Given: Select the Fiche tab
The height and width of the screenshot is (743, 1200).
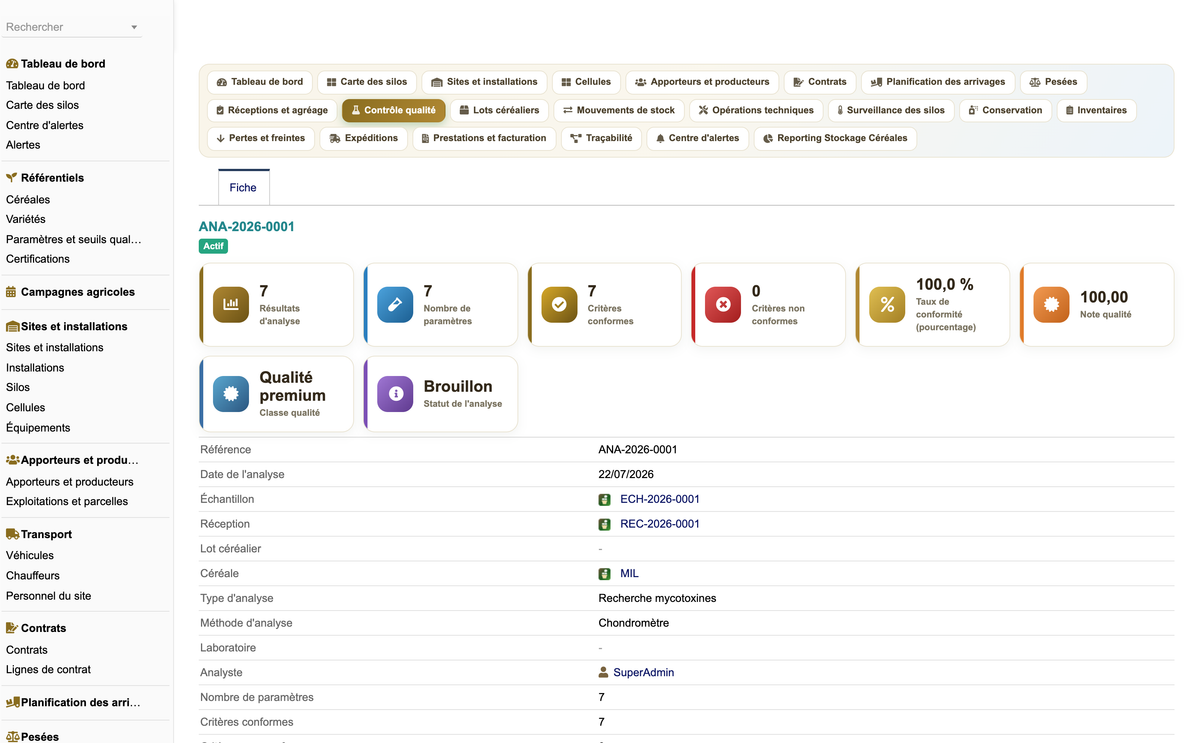Looking at the screenshot, I should pos(243,187).
